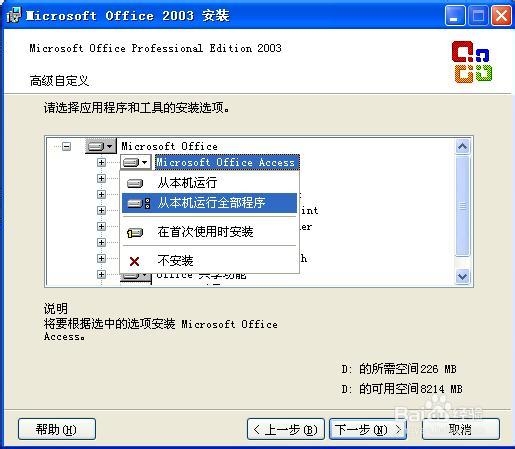515x449 pixels.
Task: Click the 帮助(H) button
Action: [x=57, y=429]
